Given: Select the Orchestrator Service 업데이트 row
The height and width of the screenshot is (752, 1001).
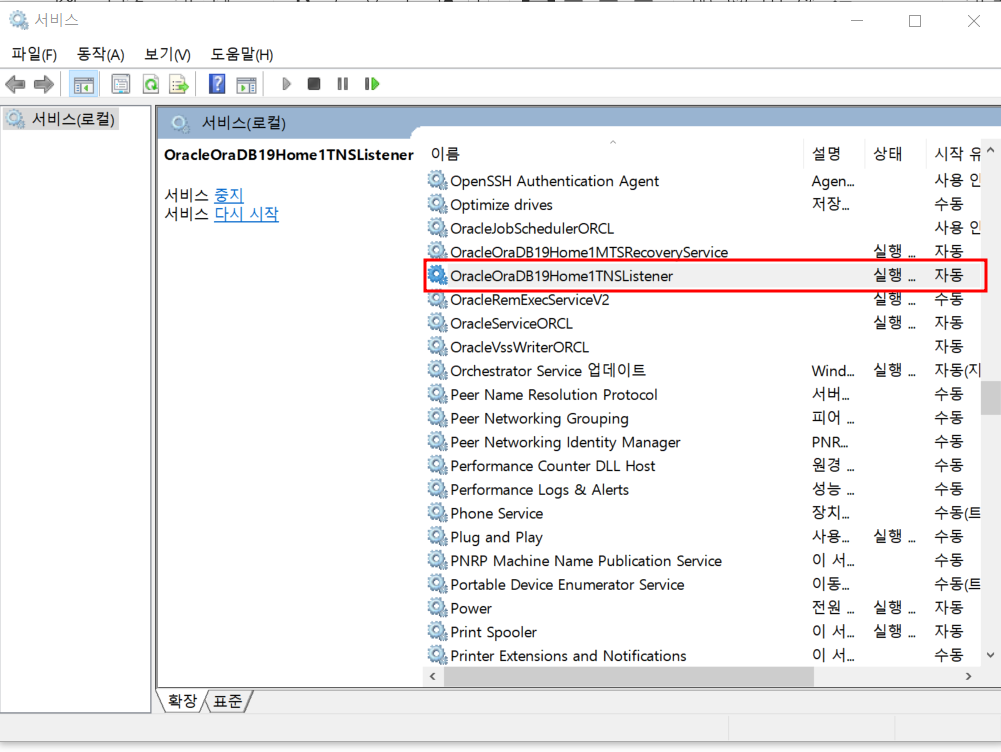Looking at the screenshot, I should (x=703, y=370).
